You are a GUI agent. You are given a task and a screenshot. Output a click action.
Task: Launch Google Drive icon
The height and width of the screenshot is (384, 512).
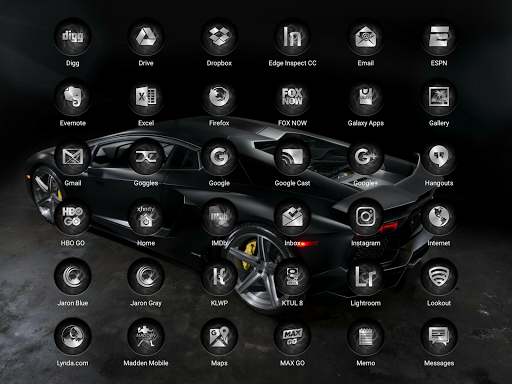[x=146, y=37]
